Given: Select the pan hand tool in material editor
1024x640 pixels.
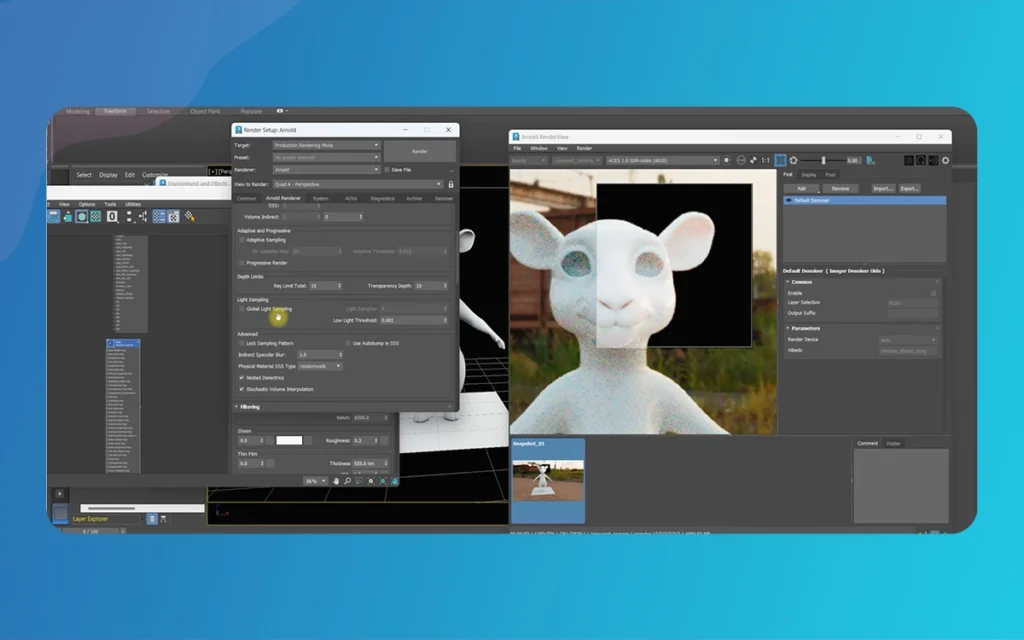Looking at the screenshot, I should pos(335,481).
